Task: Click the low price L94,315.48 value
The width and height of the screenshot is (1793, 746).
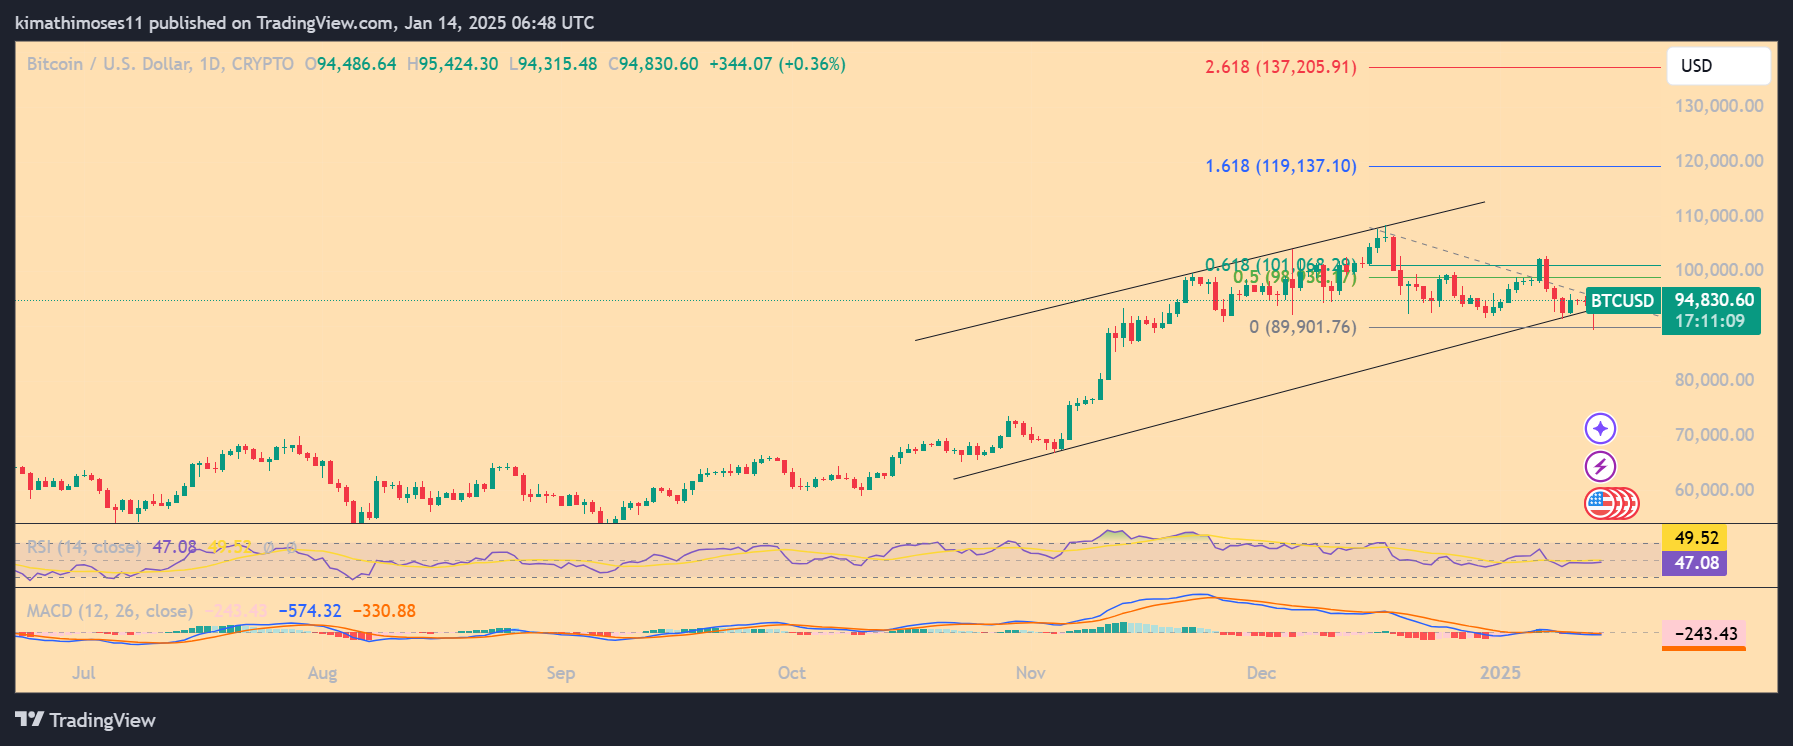Action: (x=553, y=64)
